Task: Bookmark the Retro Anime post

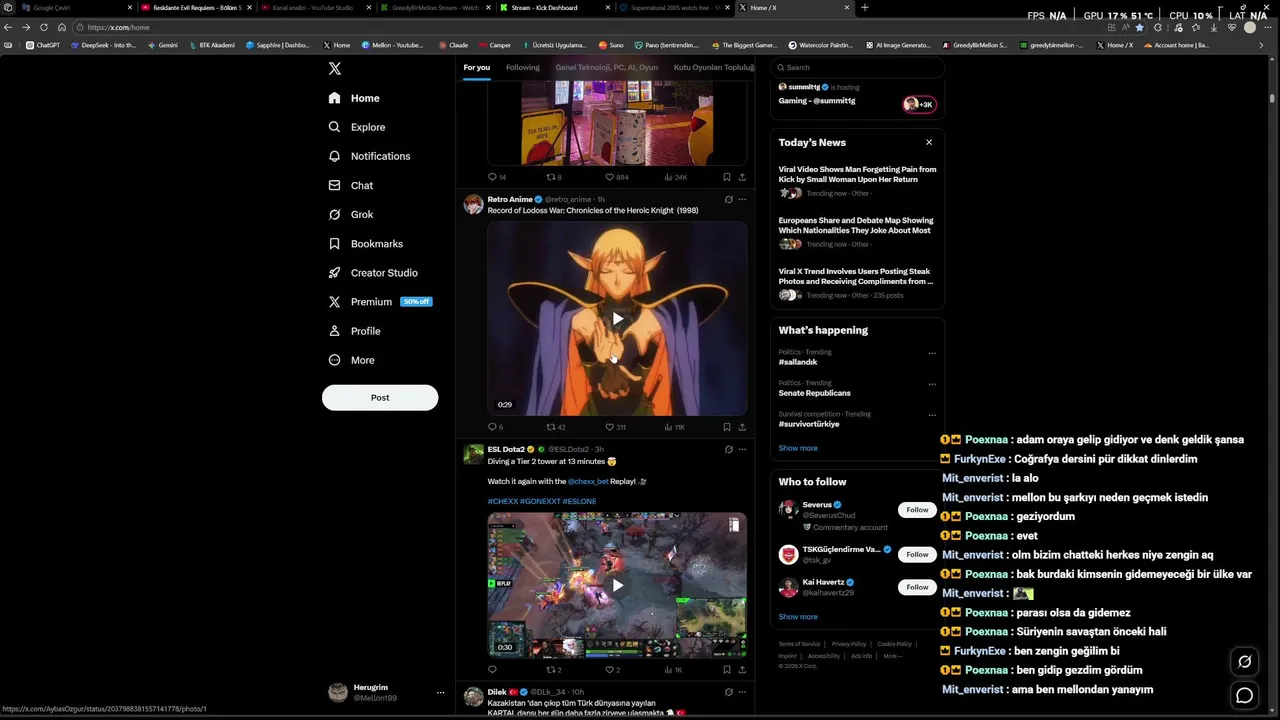Action: (x=727, y=427)
